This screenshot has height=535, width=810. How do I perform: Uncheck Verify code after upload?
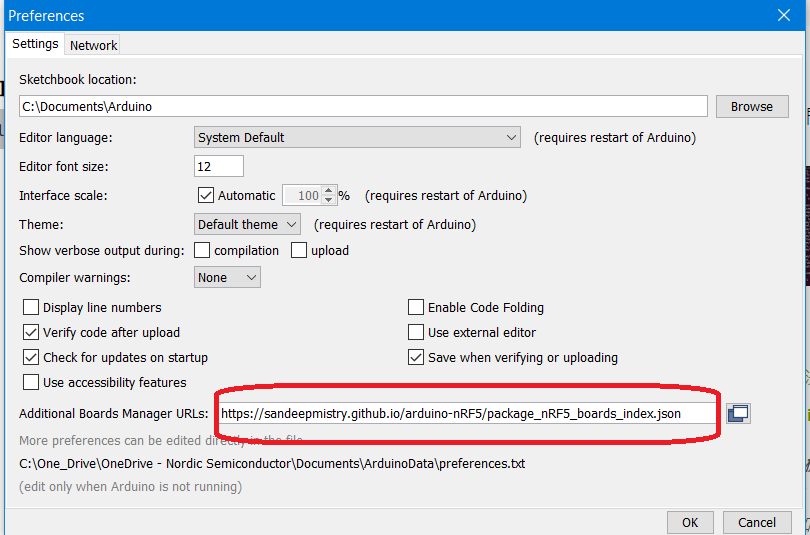coord(31,333)
